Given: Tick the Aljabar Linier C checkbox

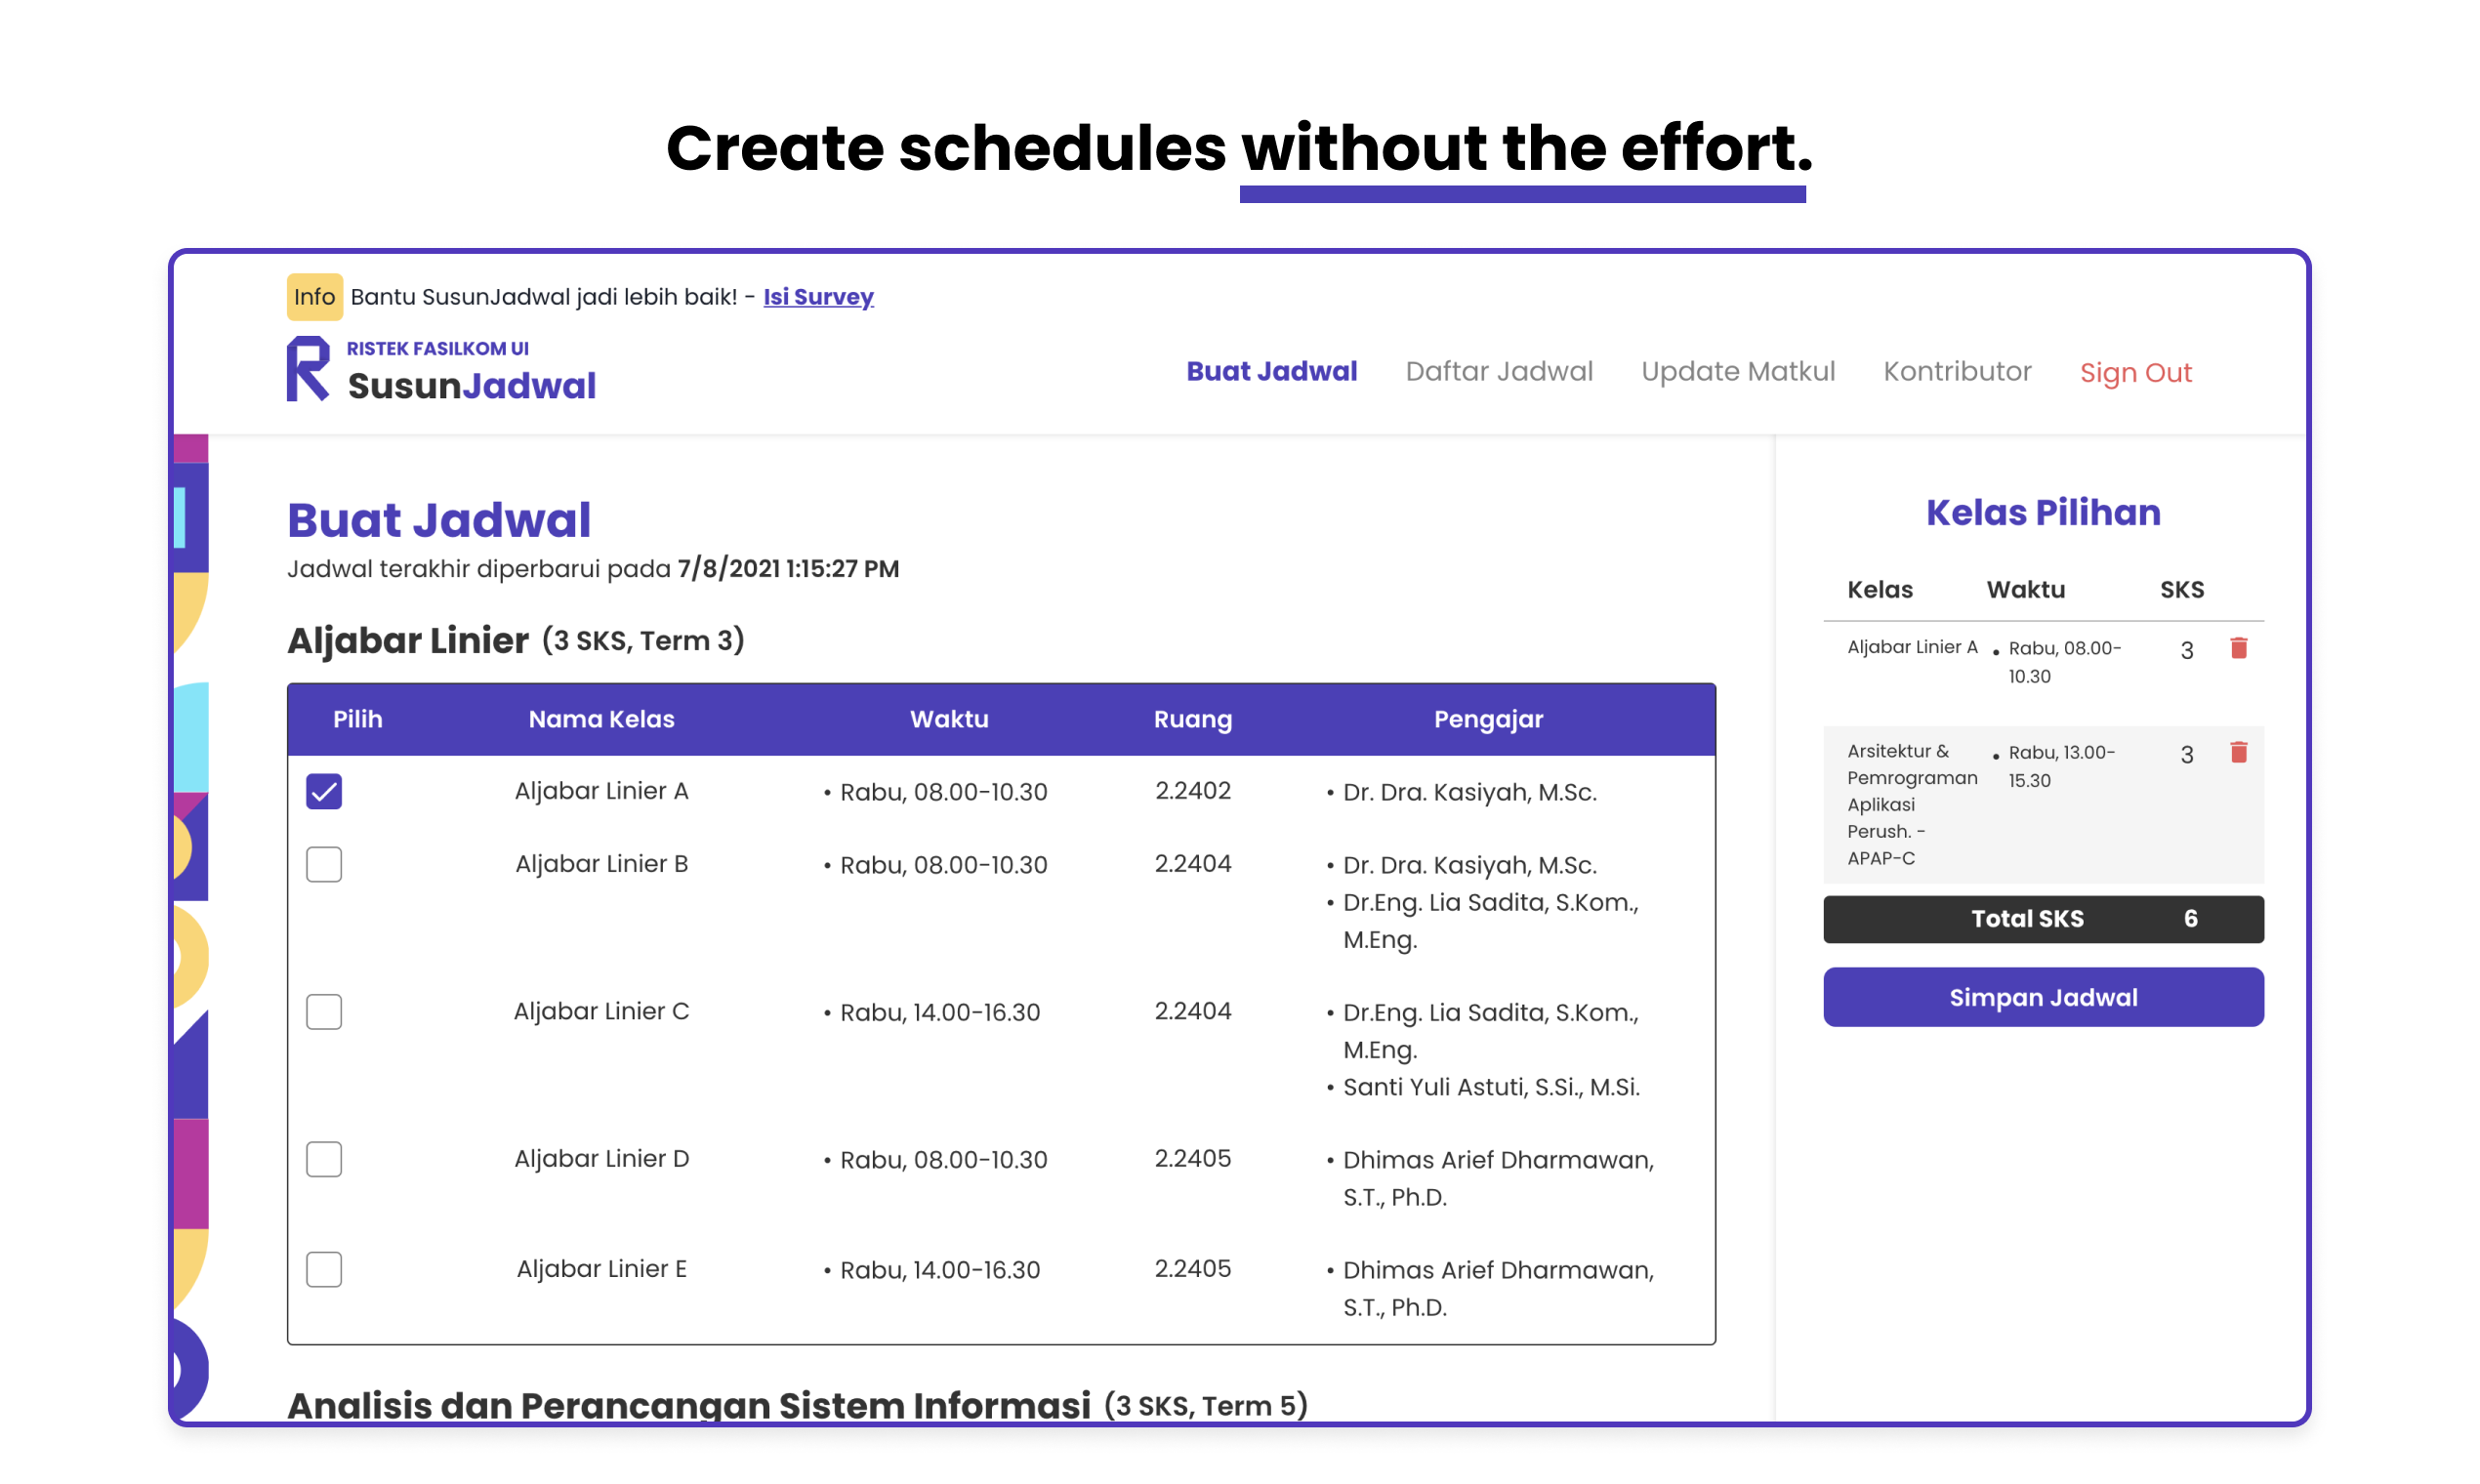Looking at the screenshot, I should point(324,1011).
